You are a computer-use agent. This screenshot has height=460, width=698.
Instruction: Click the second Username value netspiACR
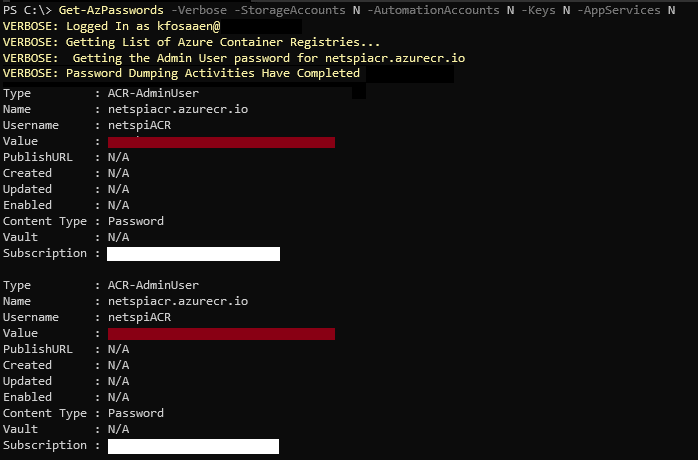[x=139, y=318]
